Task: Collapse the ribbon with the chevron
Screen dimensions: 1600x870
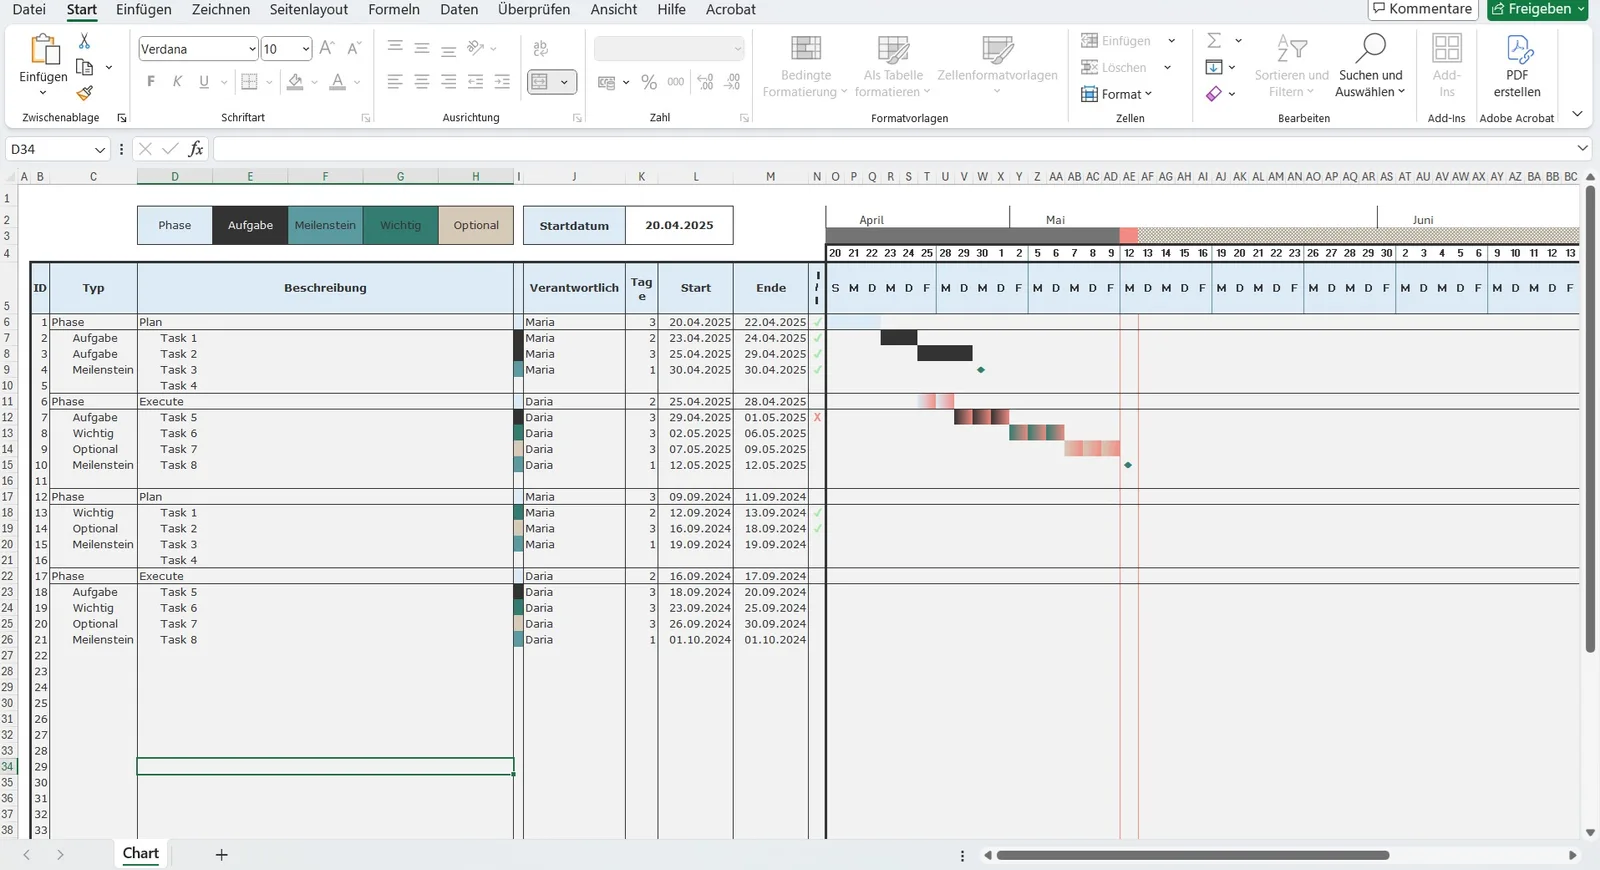Action: (1577, 114)
